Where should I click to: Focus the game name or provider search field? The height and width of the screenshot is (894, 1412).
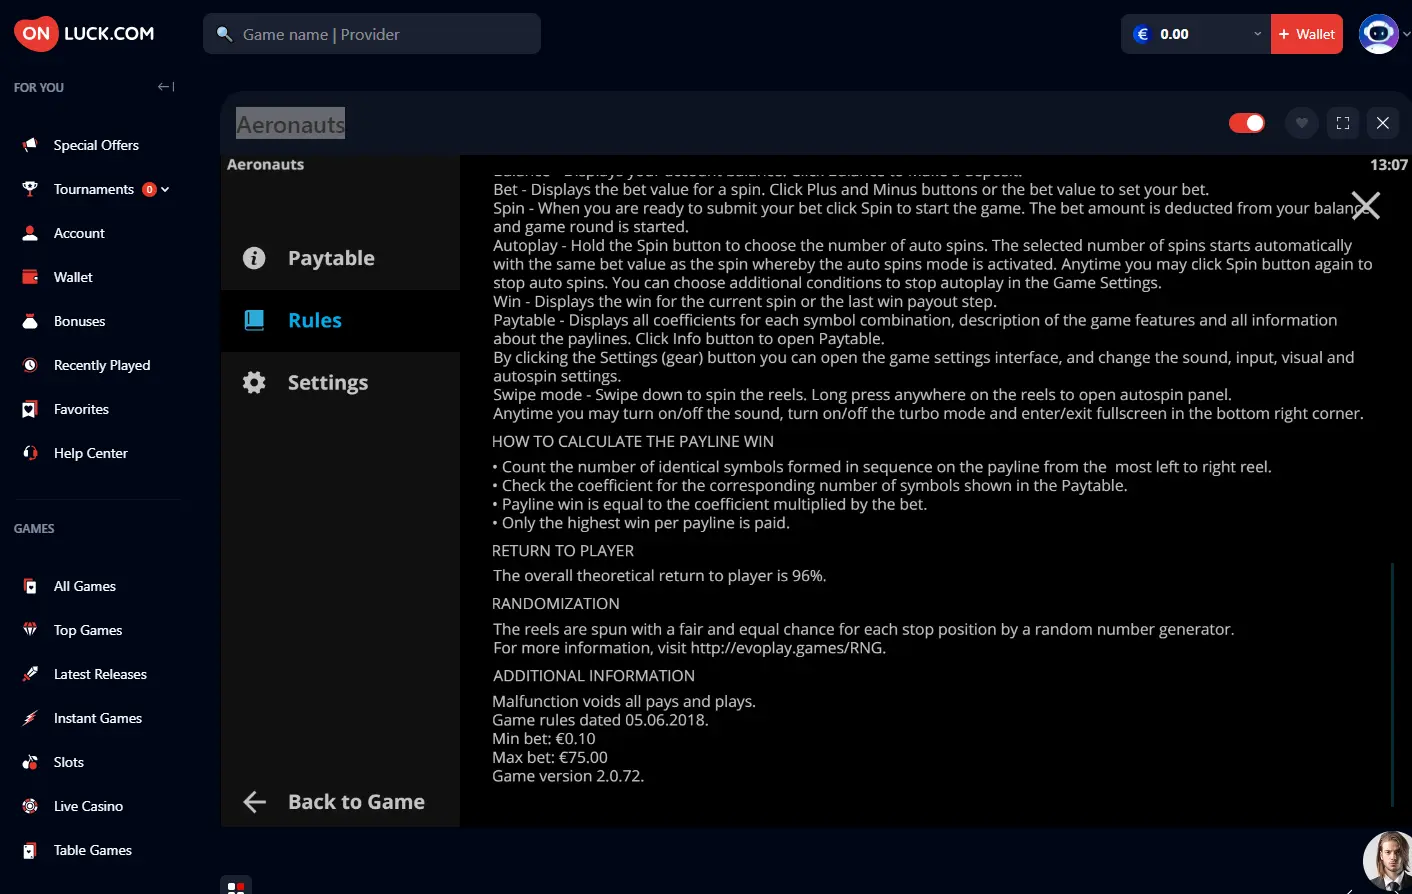pyautogui.click(x=372, y=34)
